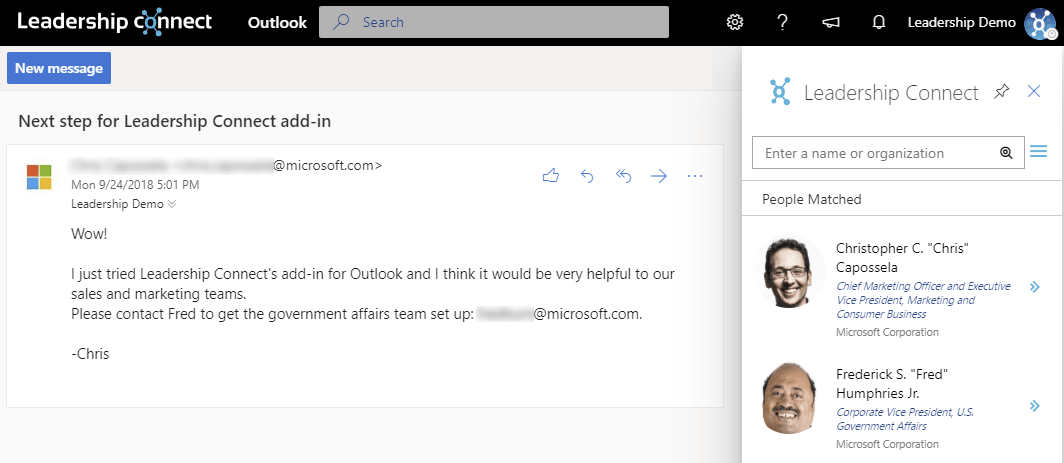Open the help question mark icon
1064x463 pixels.
coord(782,22)
